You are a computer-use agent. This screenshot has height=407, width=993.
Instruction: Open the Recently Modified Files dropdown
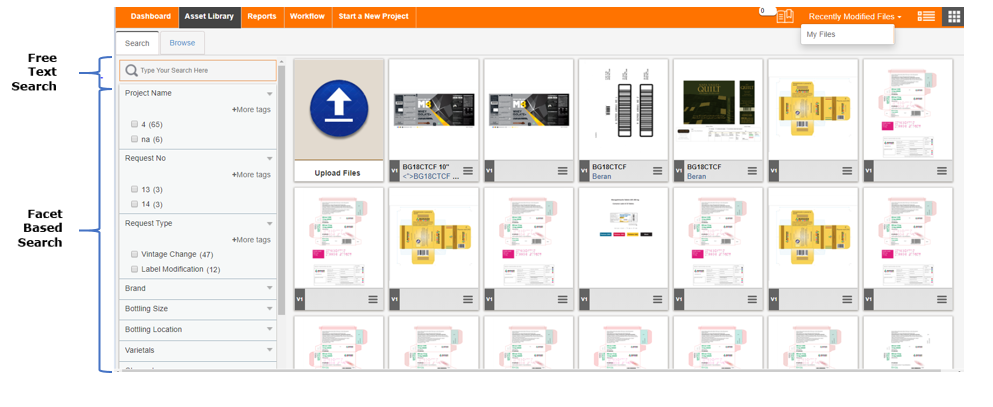[x=855, y=16]
